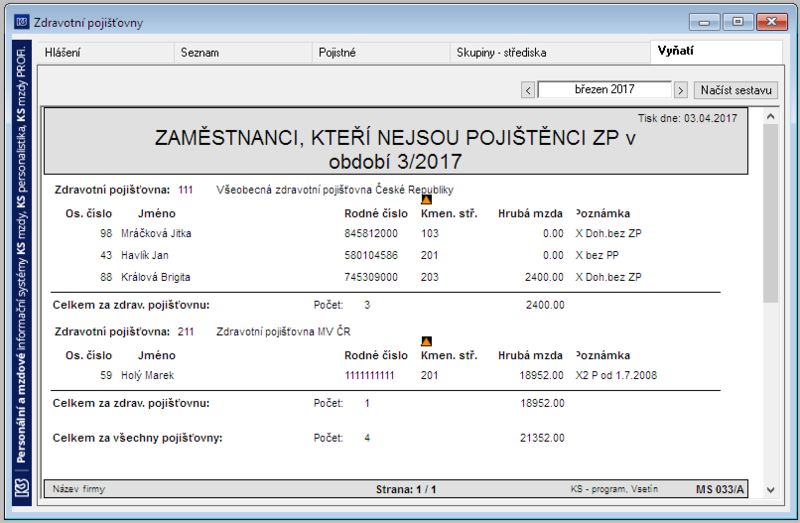Viewport: 800px width, 523px height.
Task: Go to next month with right arrow
Action: [681, 90]
